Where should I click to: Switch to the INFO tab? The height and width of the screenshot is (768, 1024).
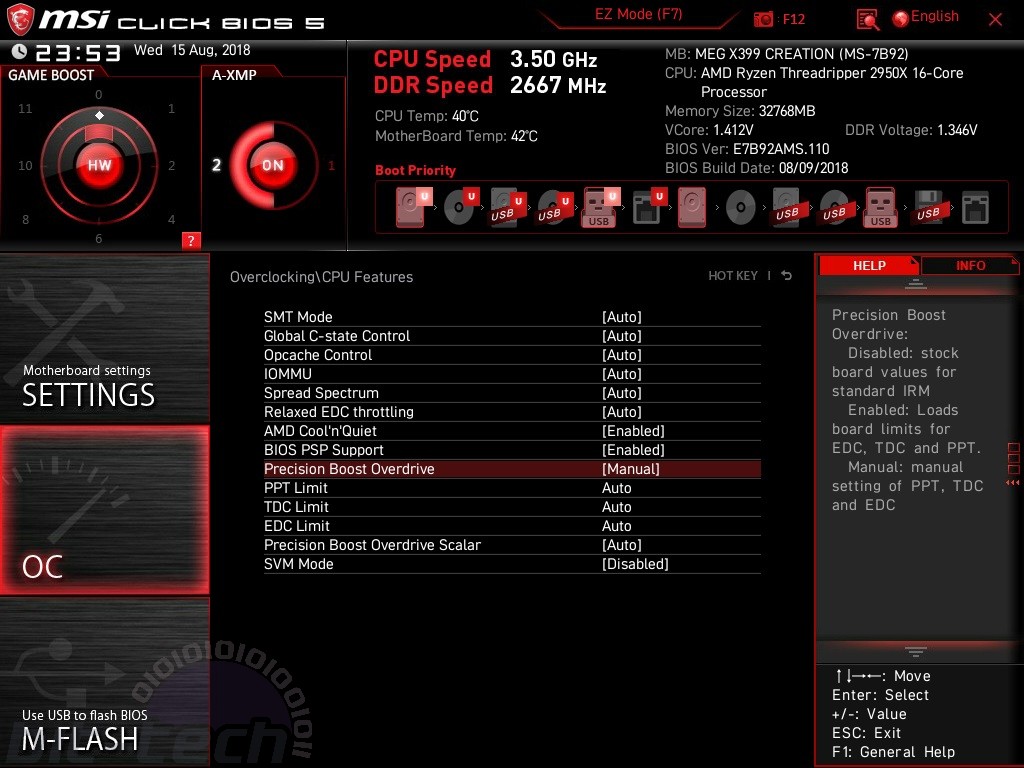point(970,265)
